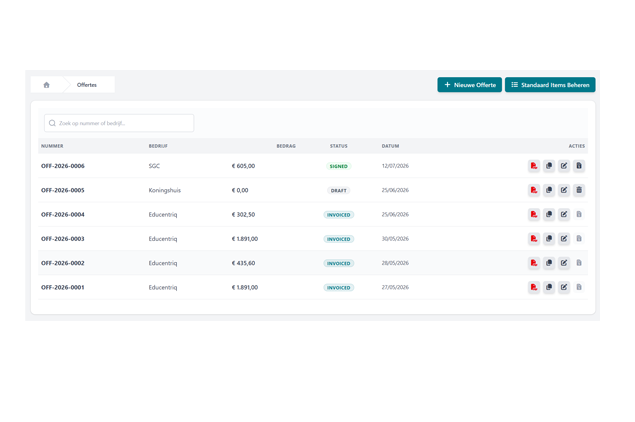This screenshot has width=635, height=422.
Task: Click the BEDRAG column header
Action: (x=286, y=146)
